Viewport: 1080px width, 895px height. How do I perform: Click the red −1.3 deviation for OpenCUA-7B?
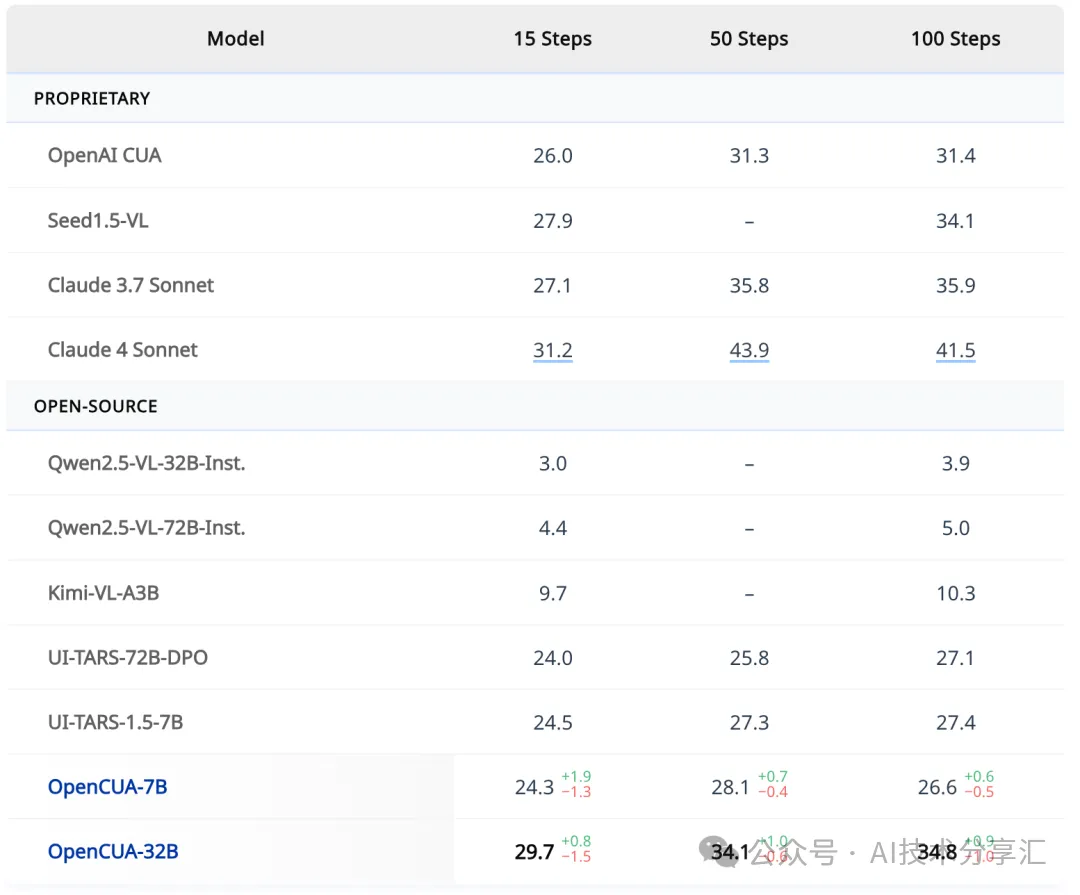coord(576,793)
